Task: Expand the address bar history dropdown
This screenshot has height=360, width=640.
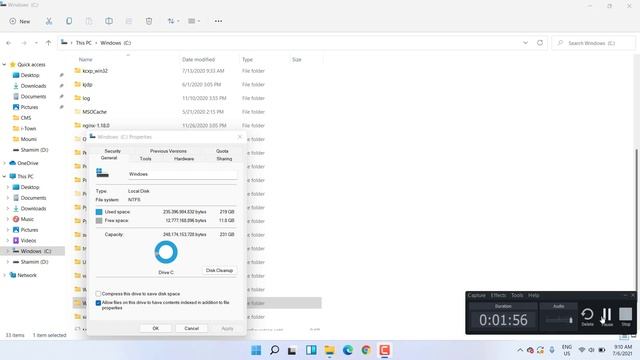Action: (x=525, y=43)
